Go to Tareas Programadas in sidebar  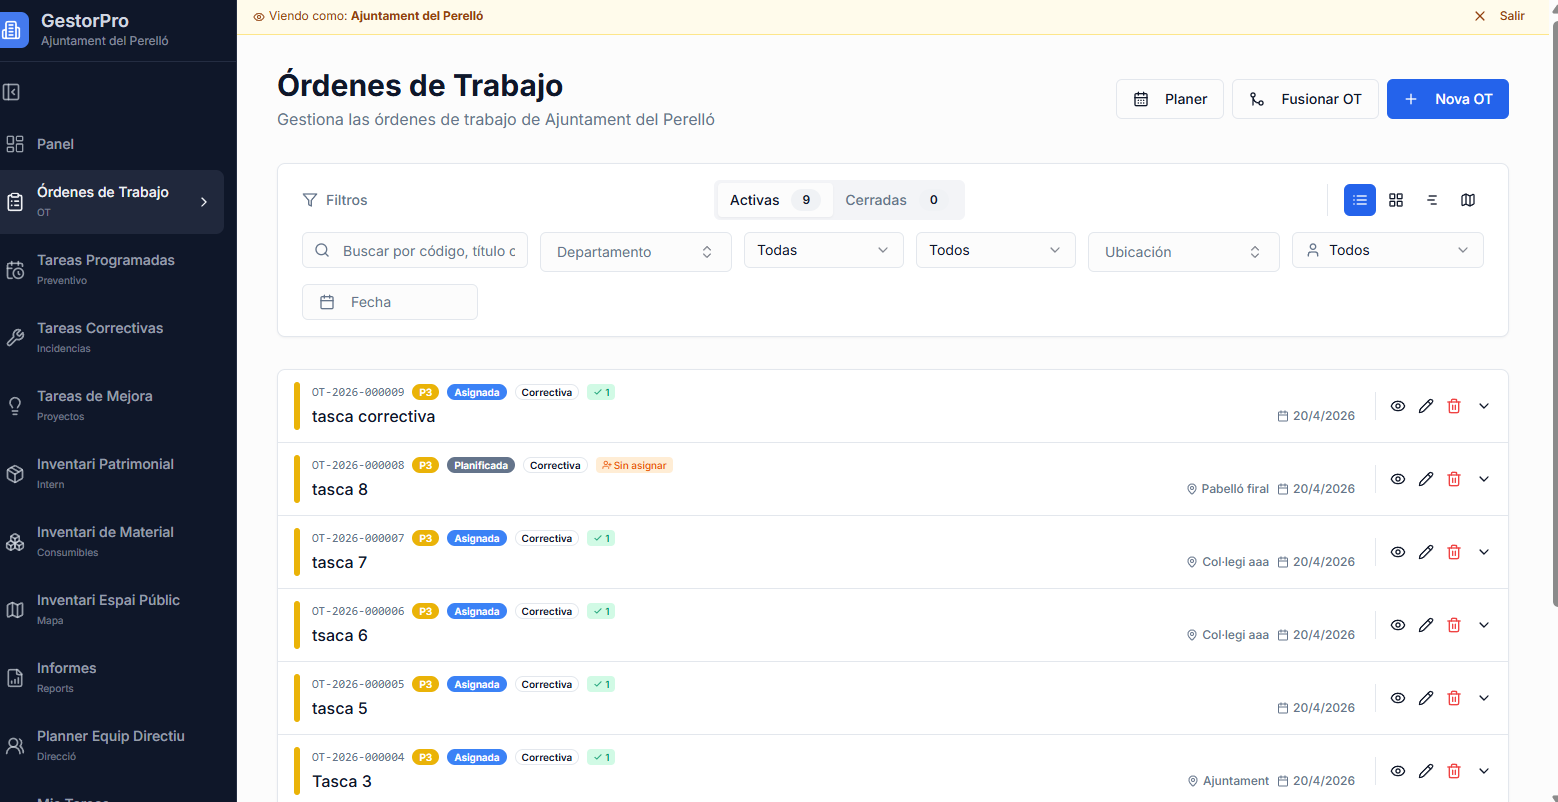(x=112, y=270)
